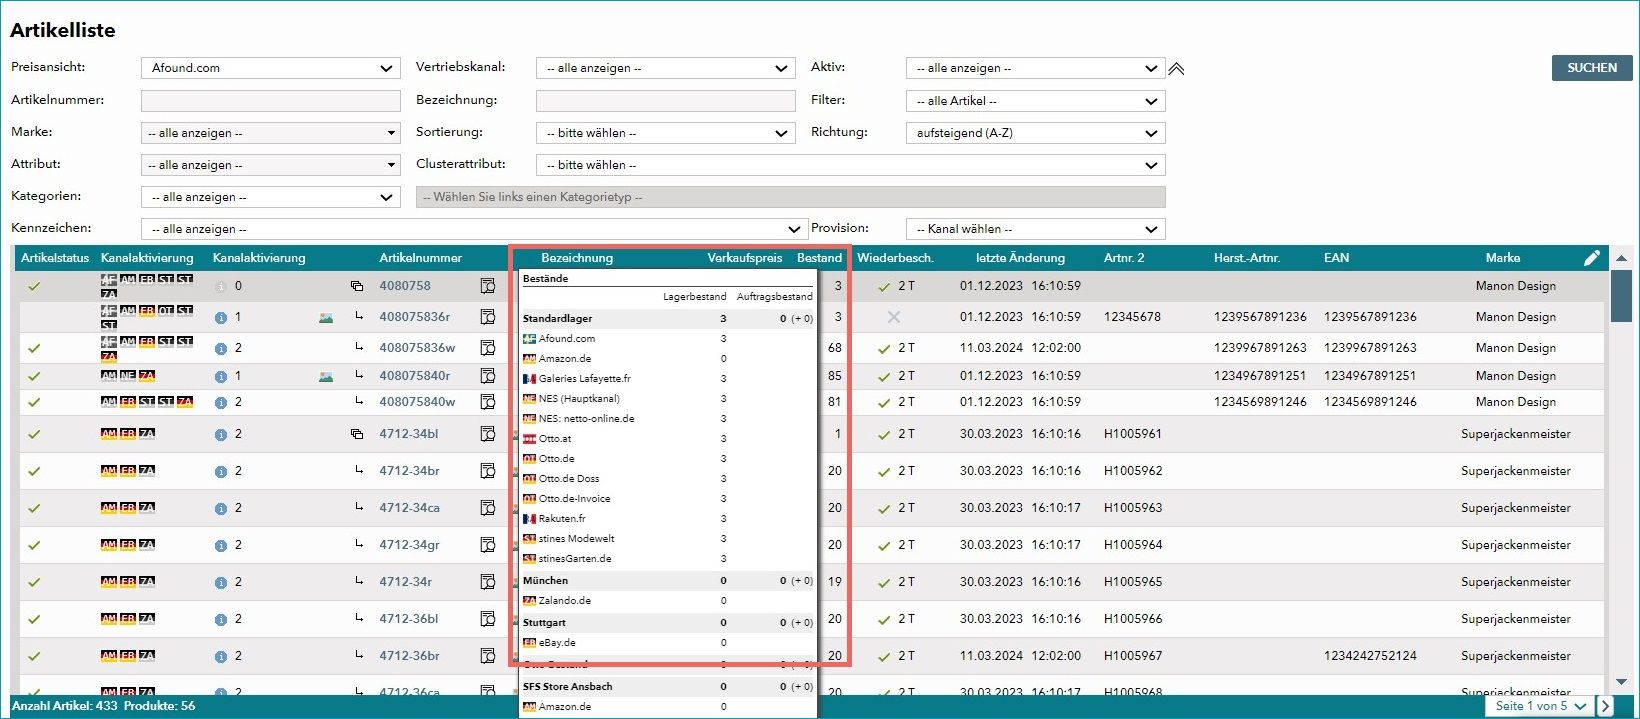Click the Marke column header
Image resolution: width=1640 pixels, height=719 pixels.
click(1502, 258)
